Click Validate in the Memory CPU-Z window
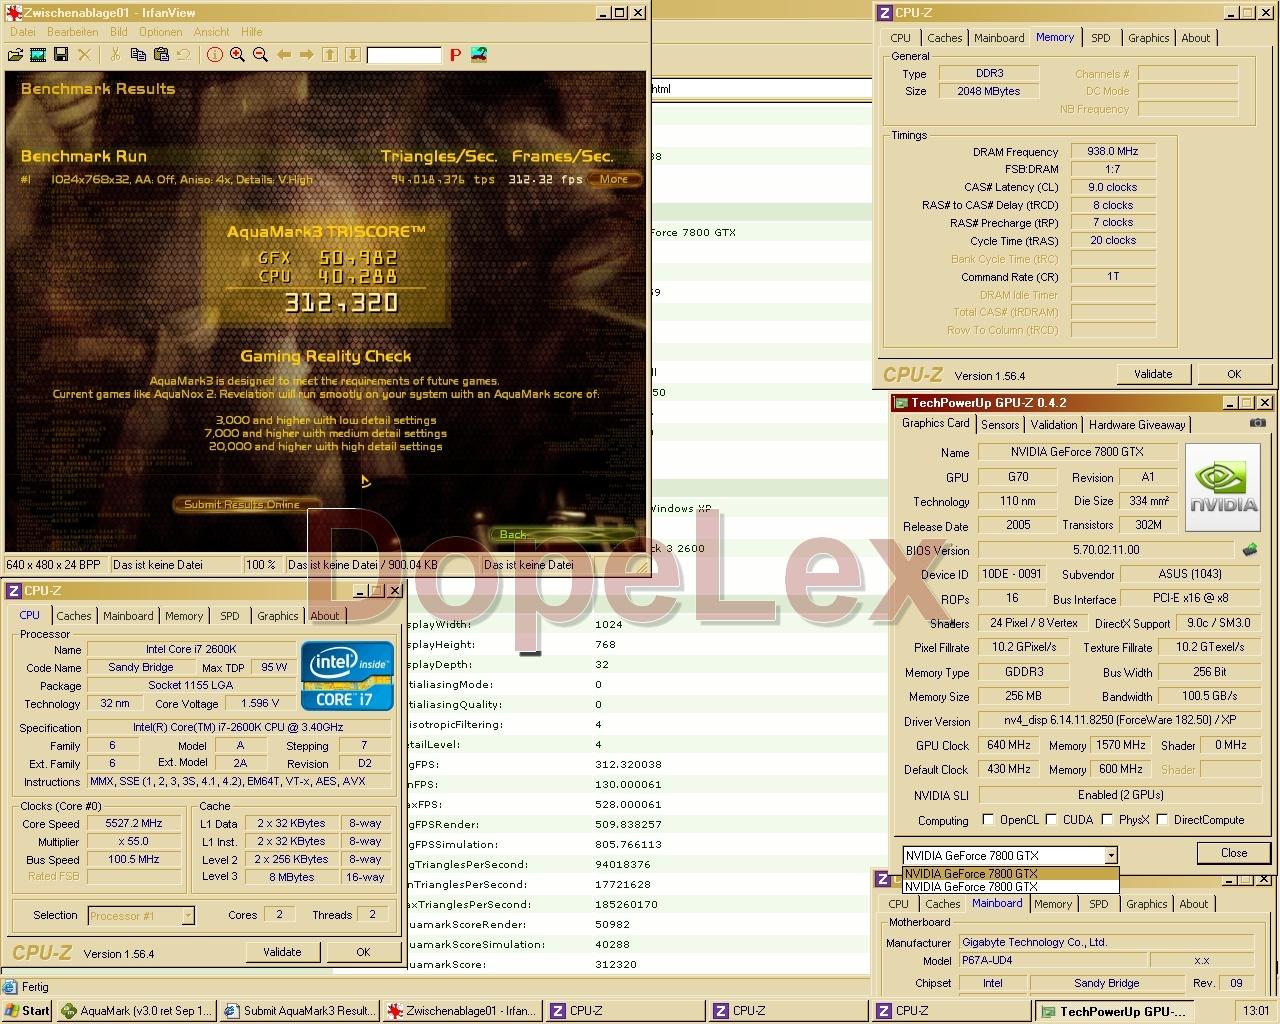 point(1153,374)
